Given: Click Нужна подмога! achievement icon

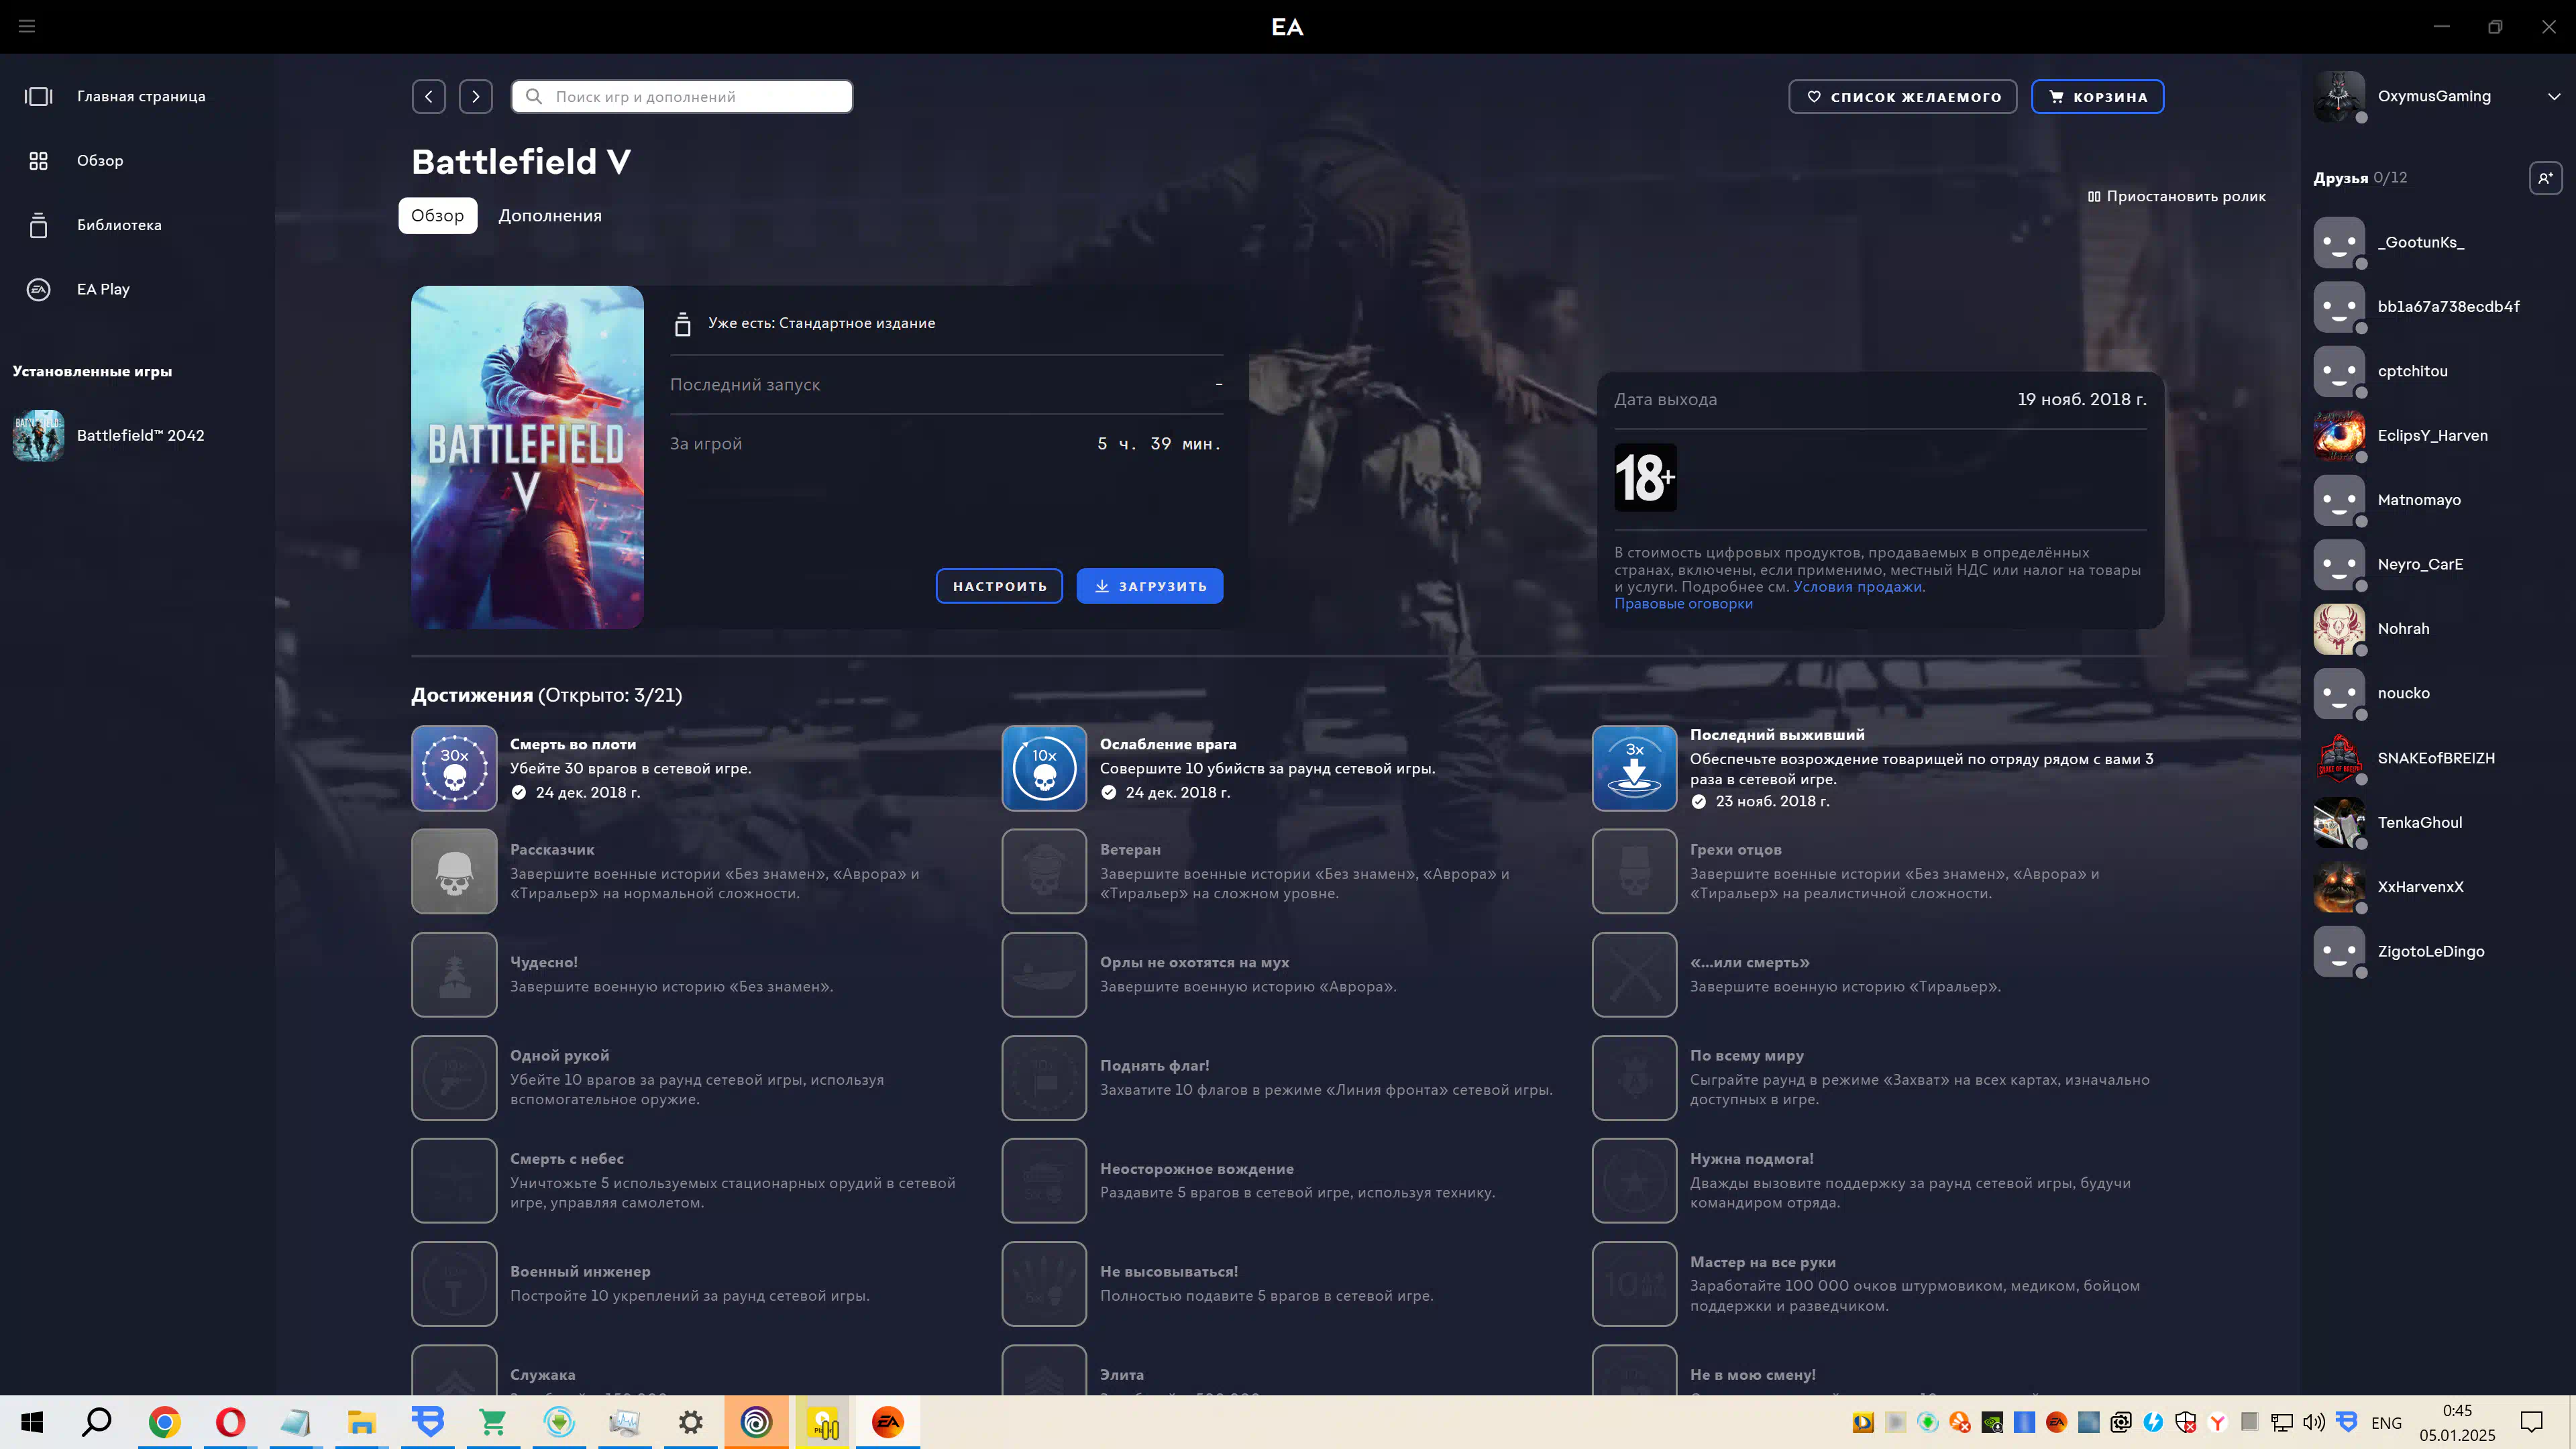Looking at the screenshot, I should (1634, 1181).
